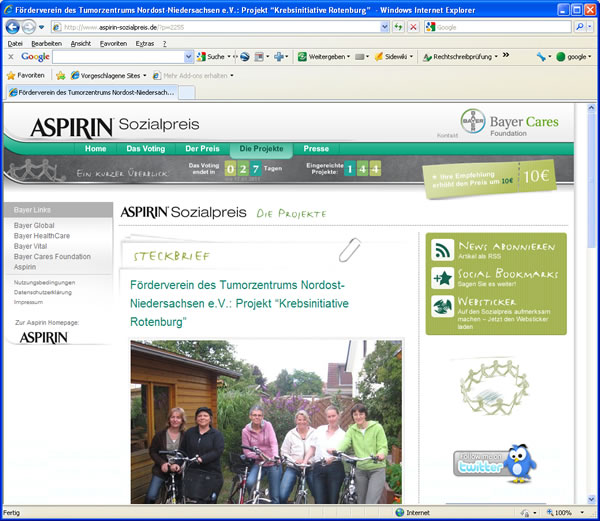Open the 100% zoom level dropdown
The width and height of the screenshot is (600, 521).
582,513
